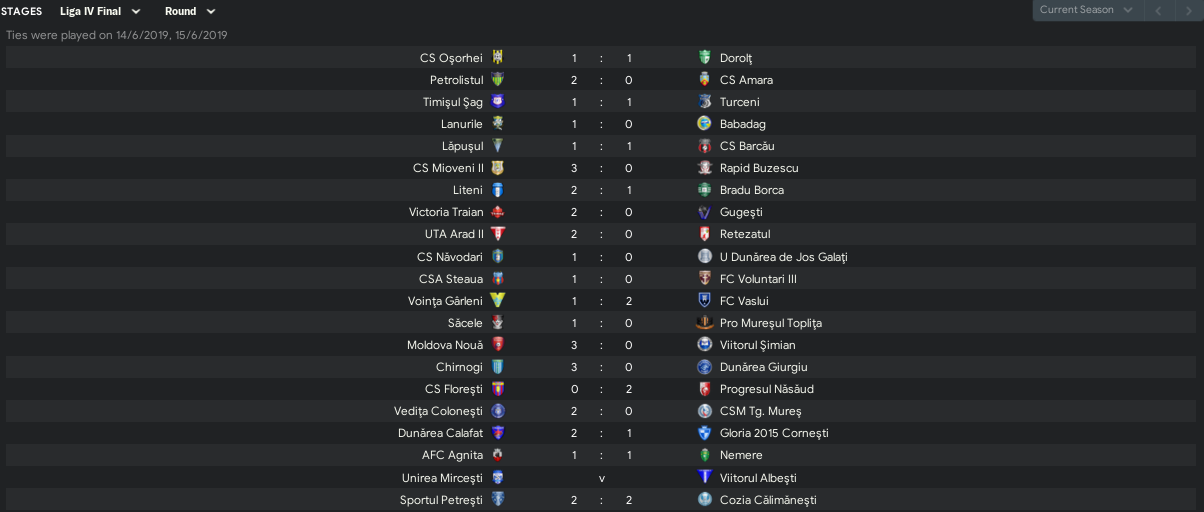Screen dimensions: 1204x512
Task: Open the CS Florești 0:2 match result
Action: [x=602, y=389]
